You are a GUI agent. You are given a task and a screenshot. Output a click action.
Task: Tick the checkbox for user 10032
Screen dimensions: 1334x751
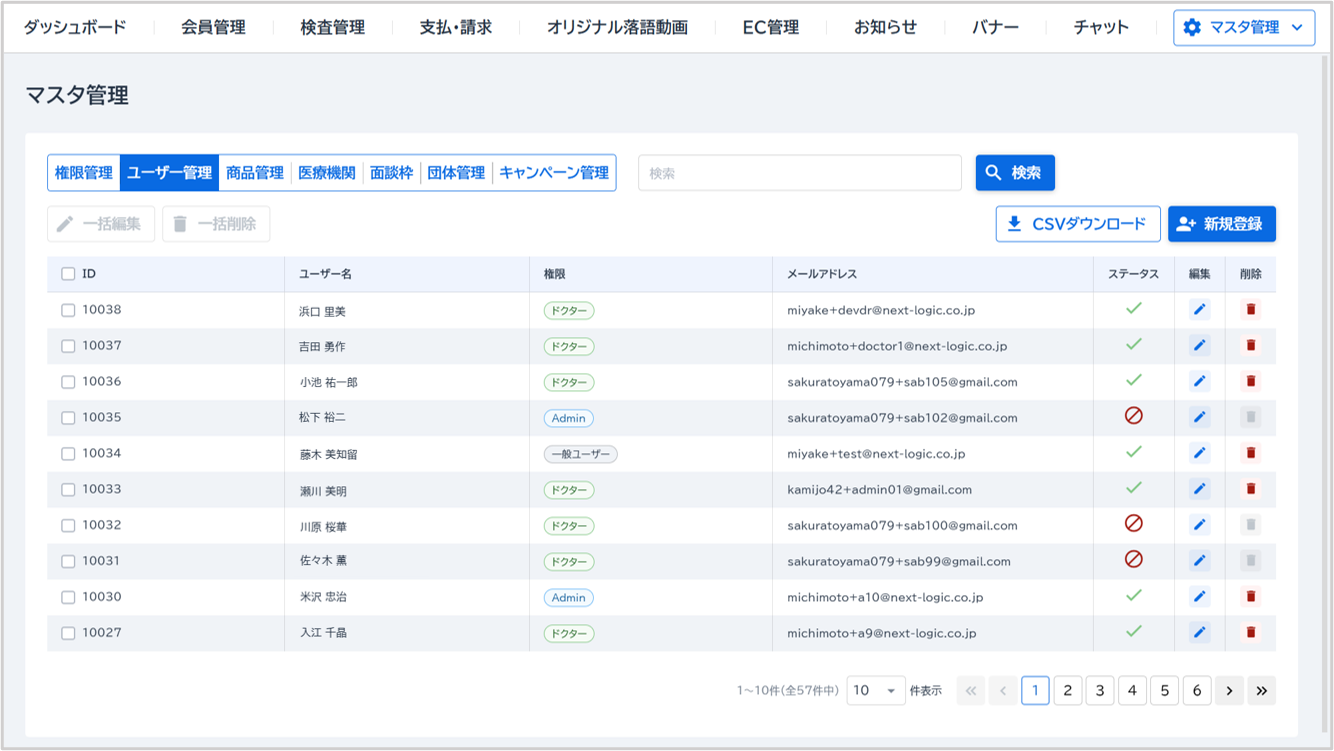click(x=68, y=526)
